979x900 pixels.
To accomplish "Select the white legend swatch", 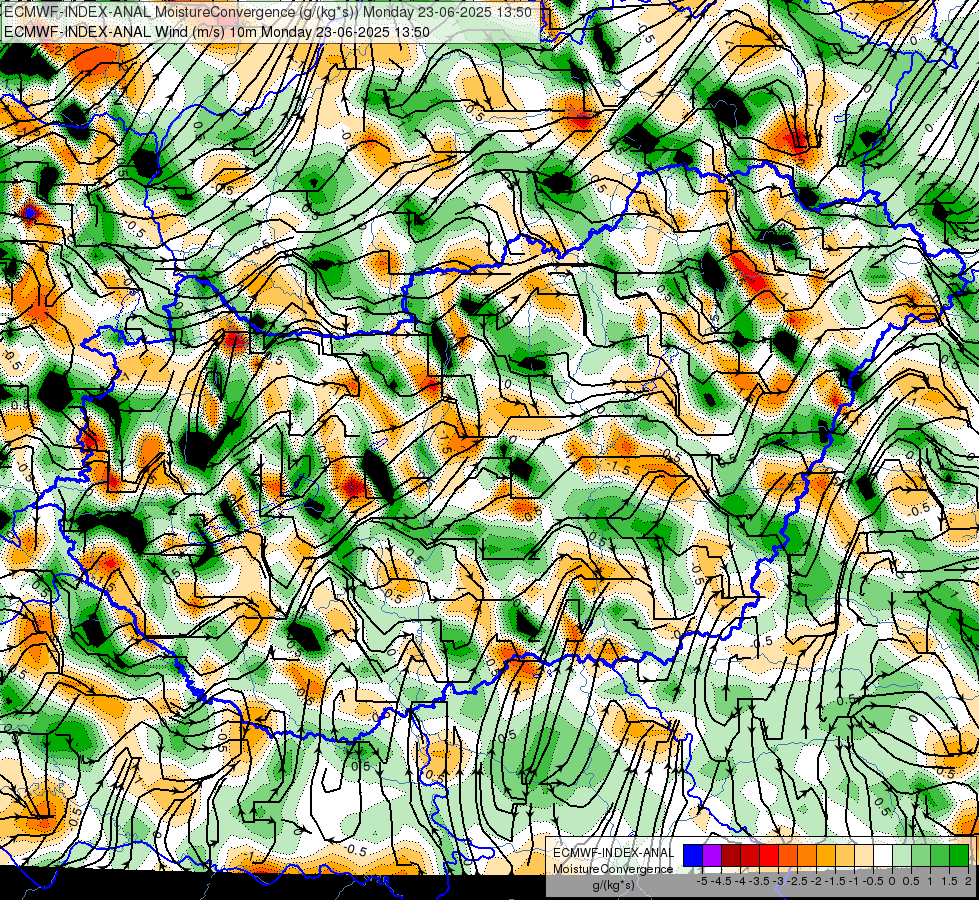I will click(x=883, y=855).
